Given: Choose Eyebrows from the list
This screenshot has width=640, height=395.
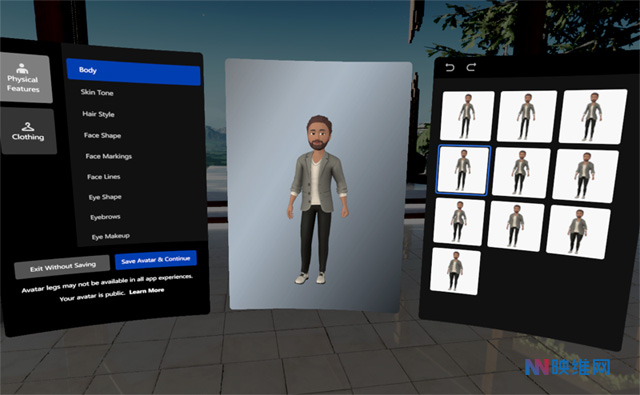Looking at the screenshot, I should click(x=105, y=217).
